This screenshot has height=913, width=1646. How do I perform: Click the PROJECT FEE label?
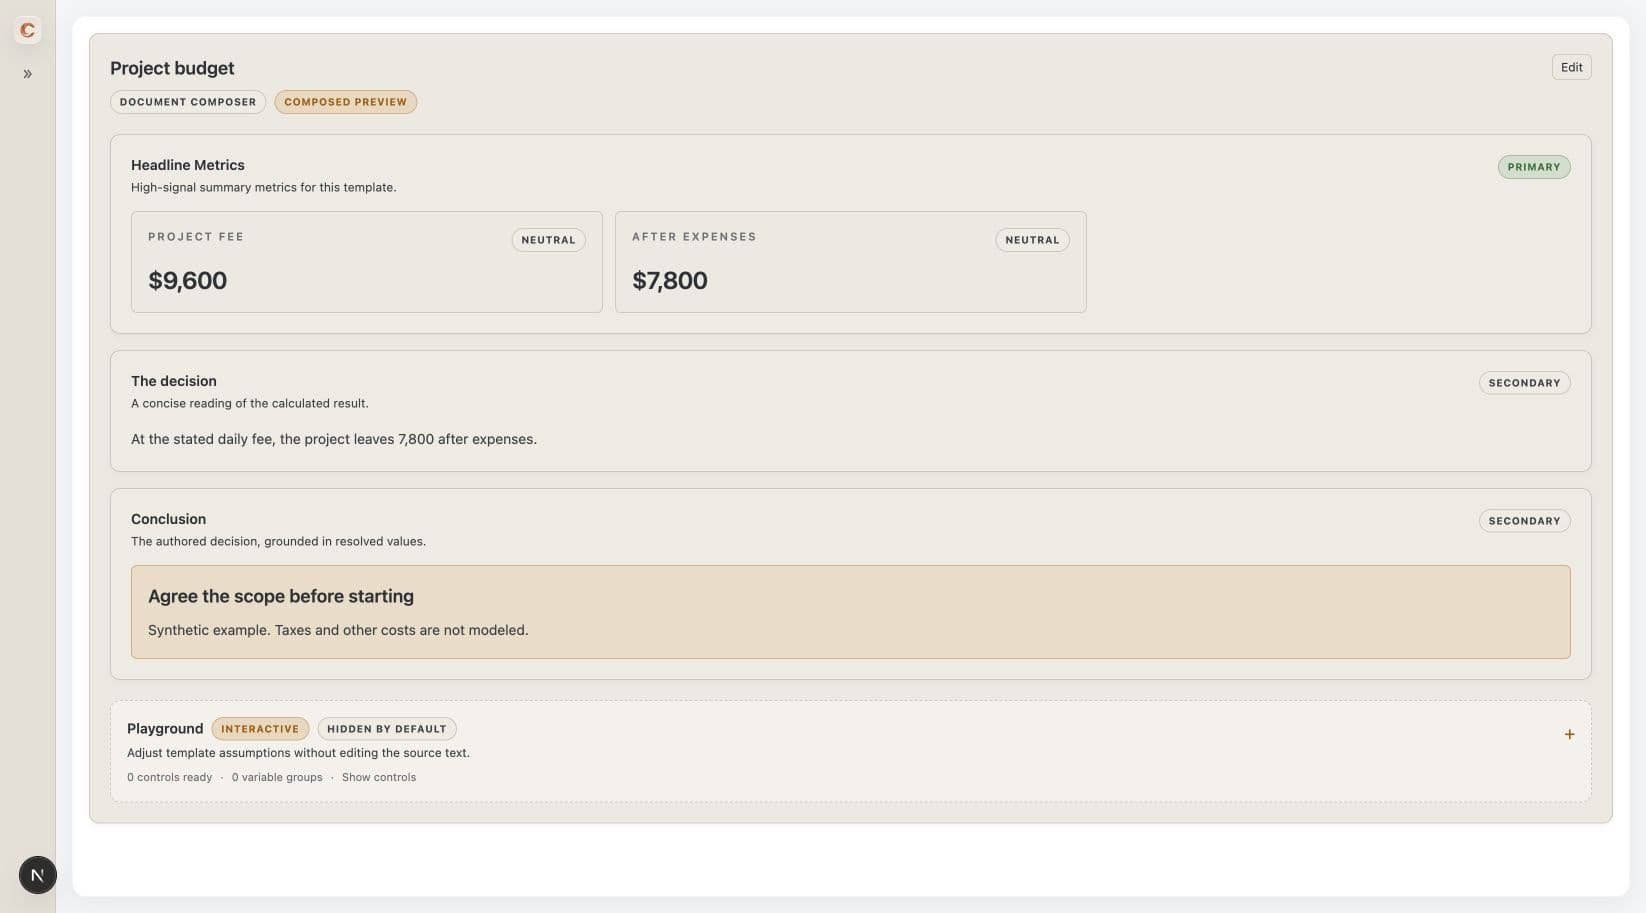(196, 237)
